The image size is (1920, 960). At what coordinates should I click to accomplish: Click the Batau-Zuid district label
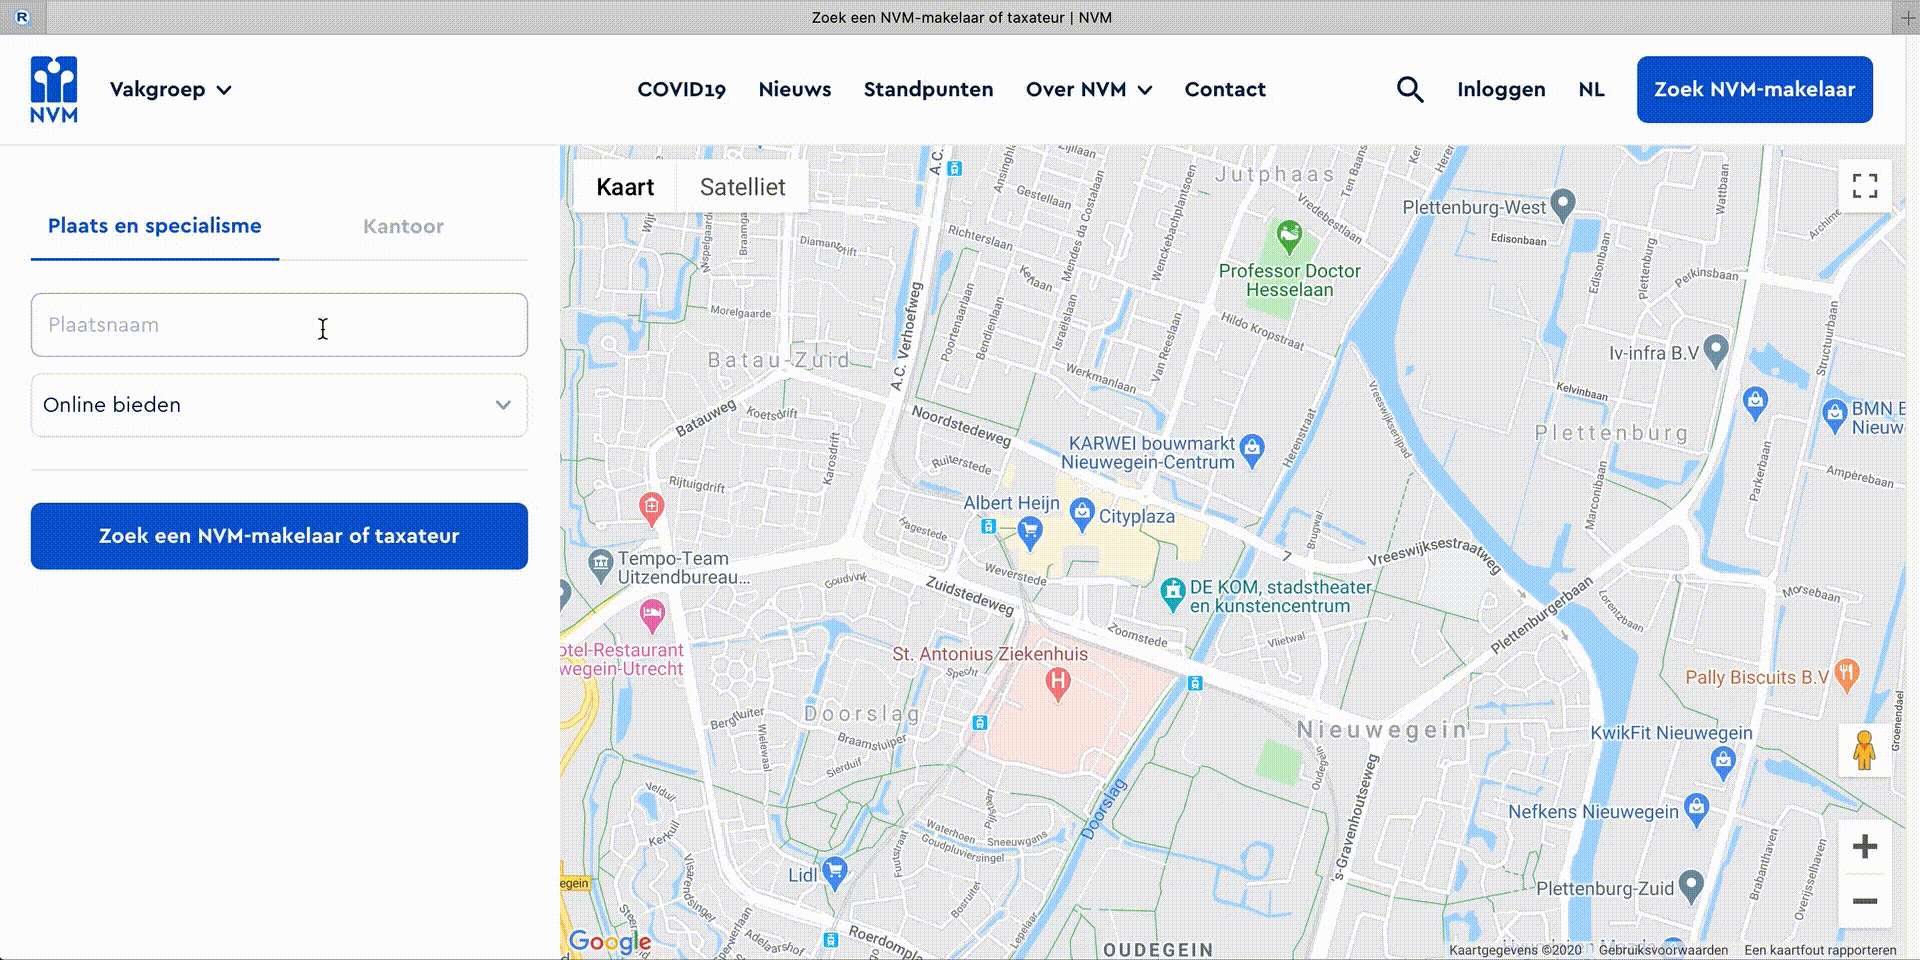779,360
